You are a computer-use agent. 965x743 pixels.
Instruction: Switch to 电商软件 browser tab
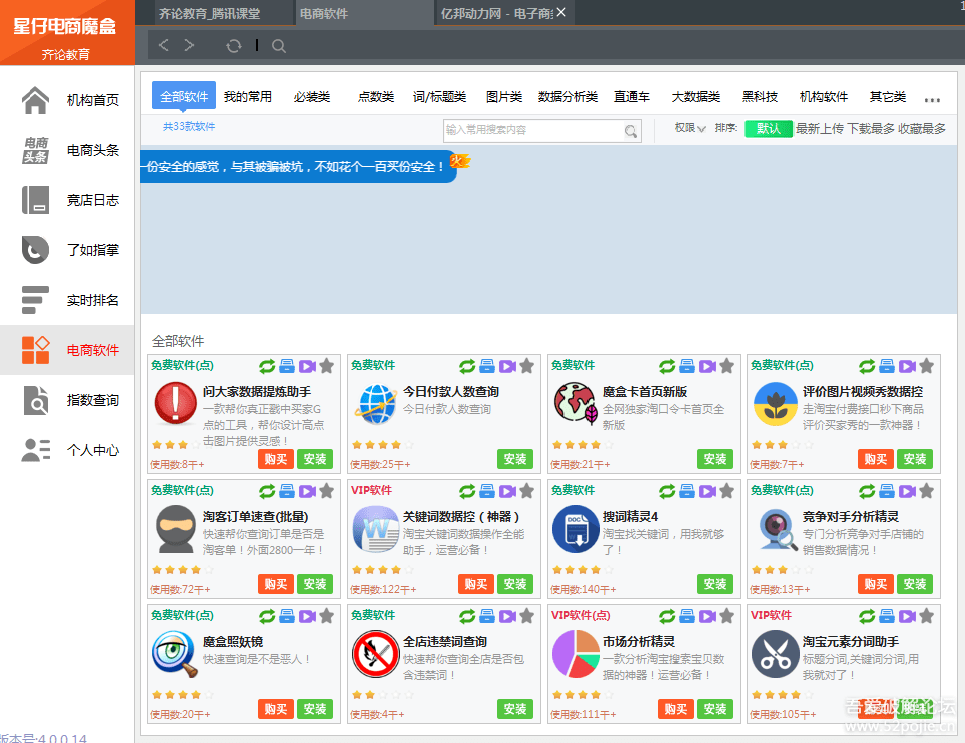[x=364, y=13]
